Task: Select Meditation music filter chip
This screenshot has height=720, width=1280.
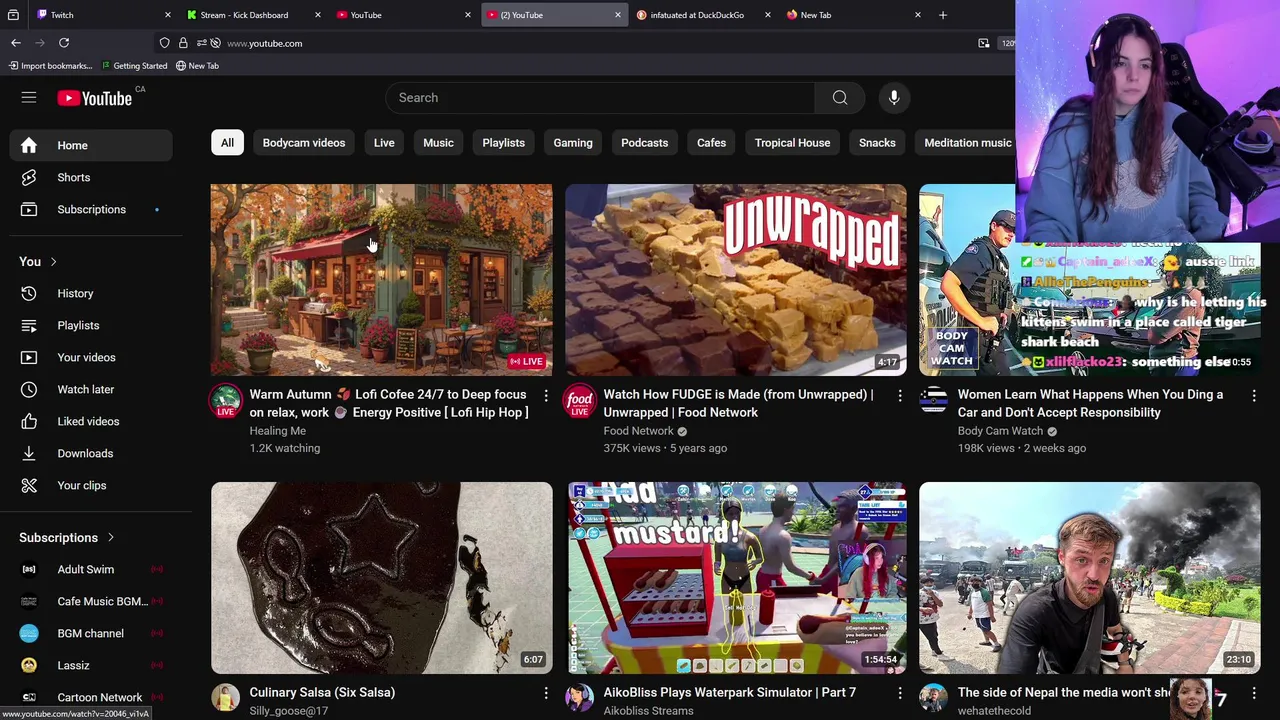Action: (968, 143)
